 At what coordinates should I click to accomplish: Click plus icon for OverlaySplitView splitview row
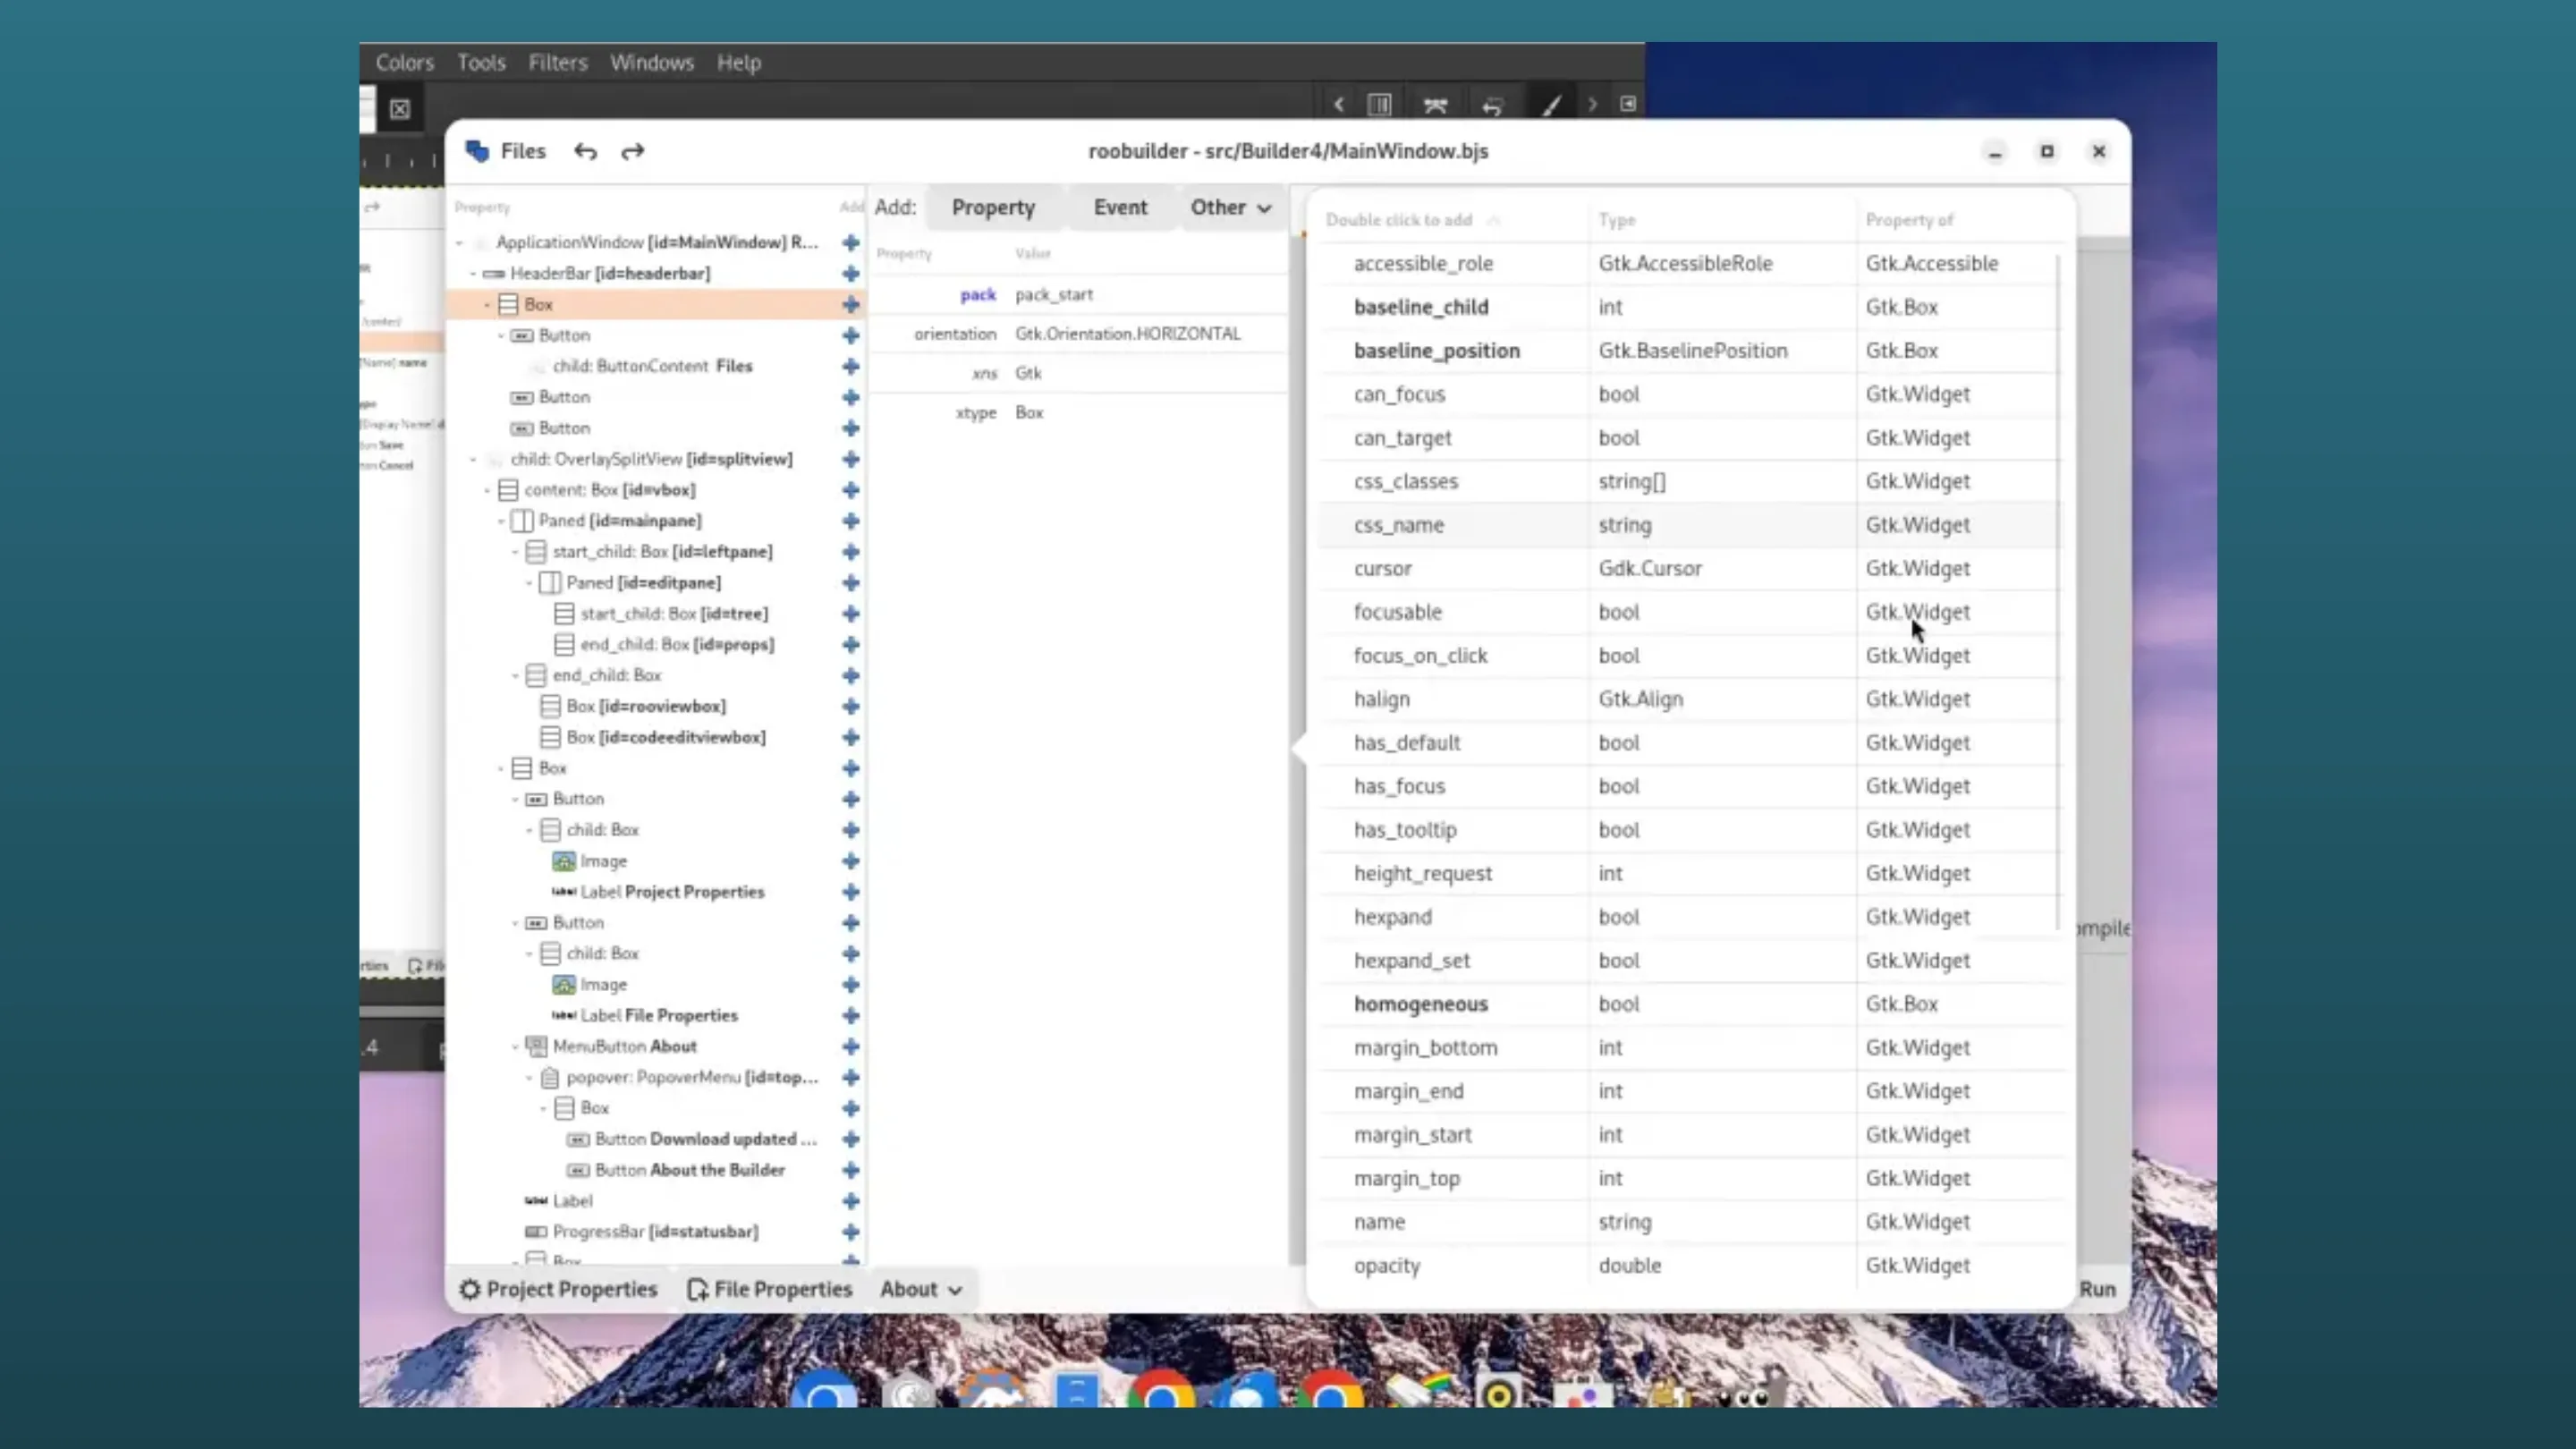pyautogui.click(x=851, y=459)
